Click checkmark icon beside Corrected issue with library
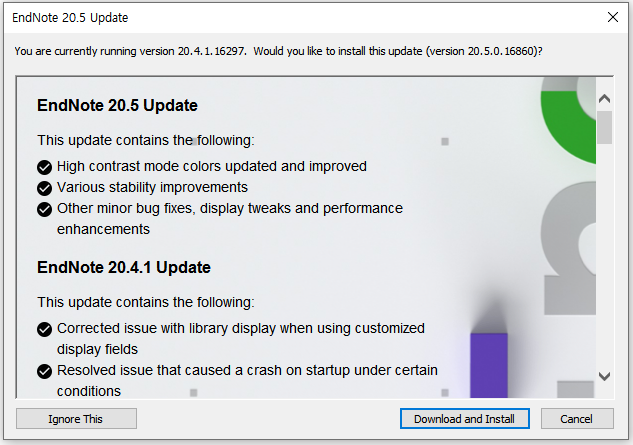Screen dimensions: 633x445 coord(44,329)
